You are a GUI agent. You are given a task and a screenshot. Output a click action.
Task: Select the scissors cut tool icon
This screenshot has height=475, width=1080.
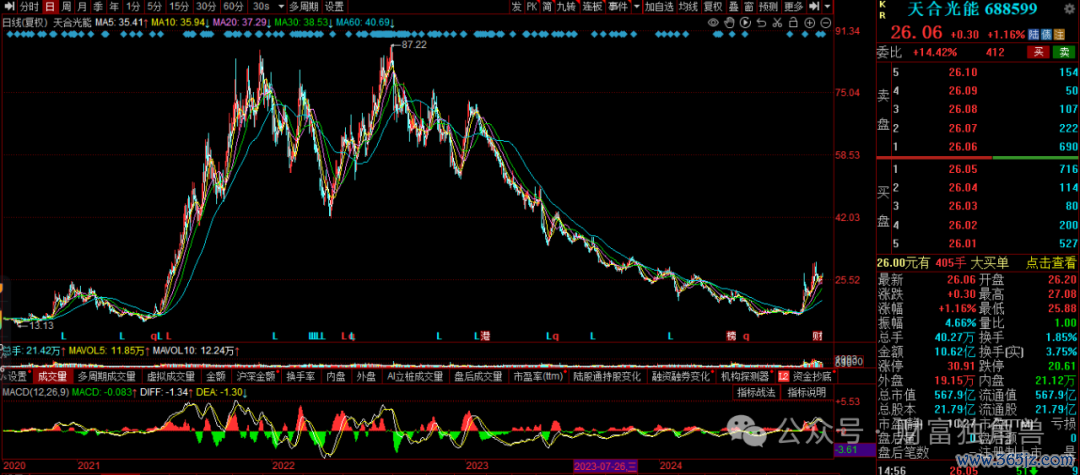tap(777, 23)
